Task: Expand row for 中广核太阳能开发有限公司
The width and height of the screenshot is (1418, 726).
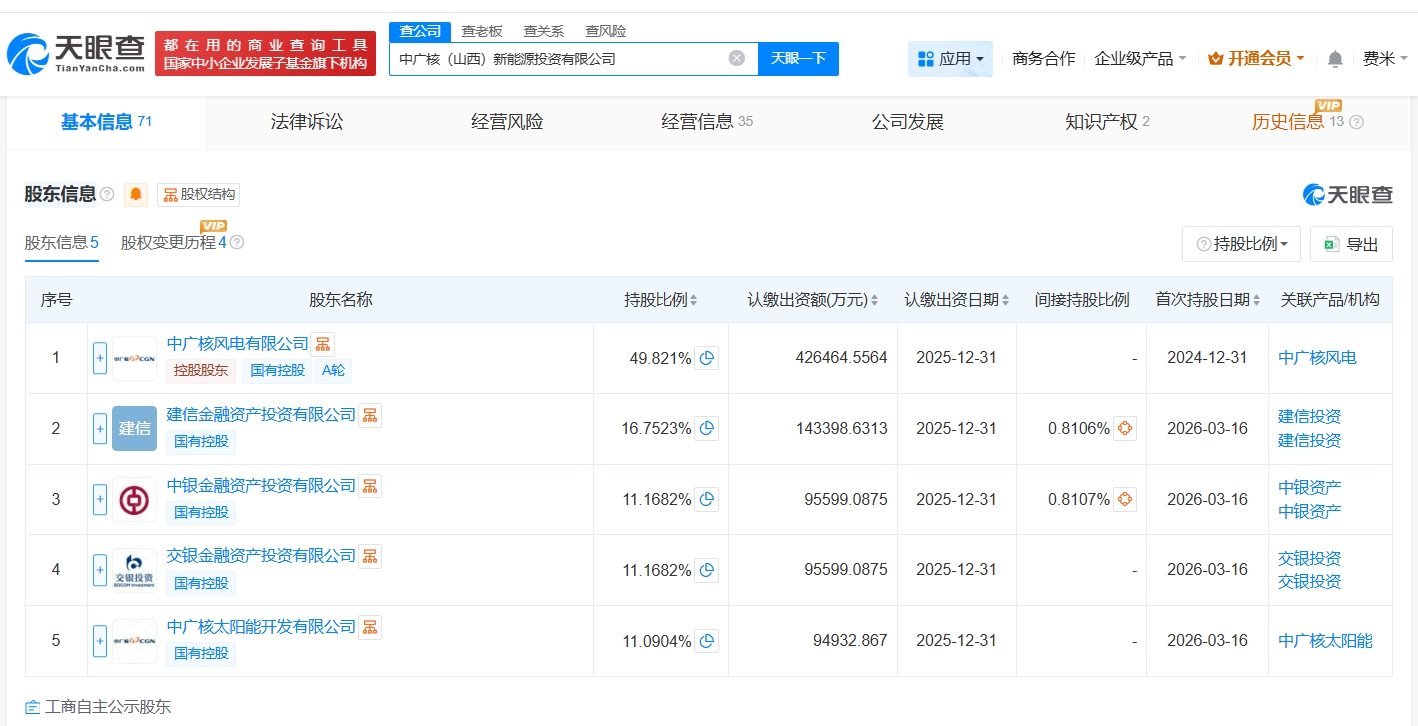Action: (100, 640)
